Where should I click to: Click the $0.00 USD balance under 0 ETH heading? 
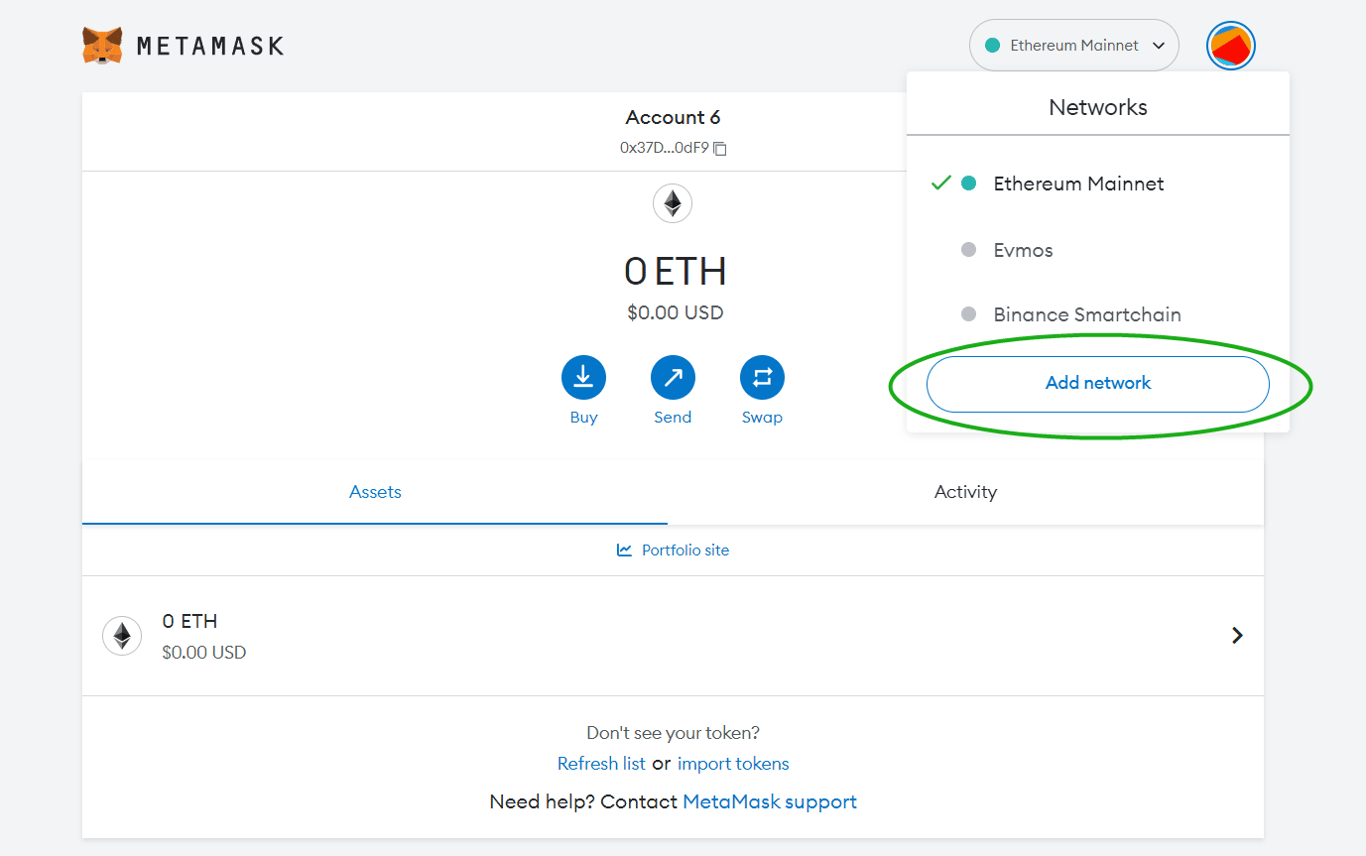[675, 313]
